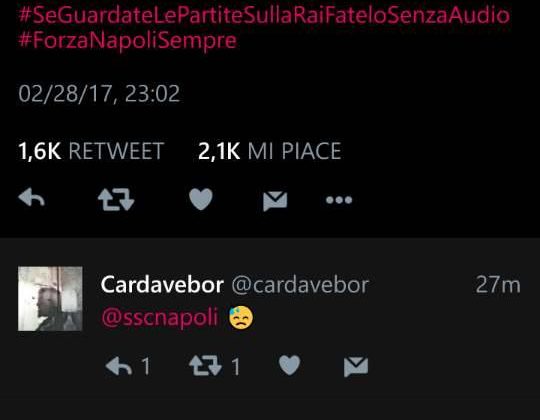Viewport: 540px width, 420px height.
Task: Send main tweet via direct message
Action: [275, 201]
